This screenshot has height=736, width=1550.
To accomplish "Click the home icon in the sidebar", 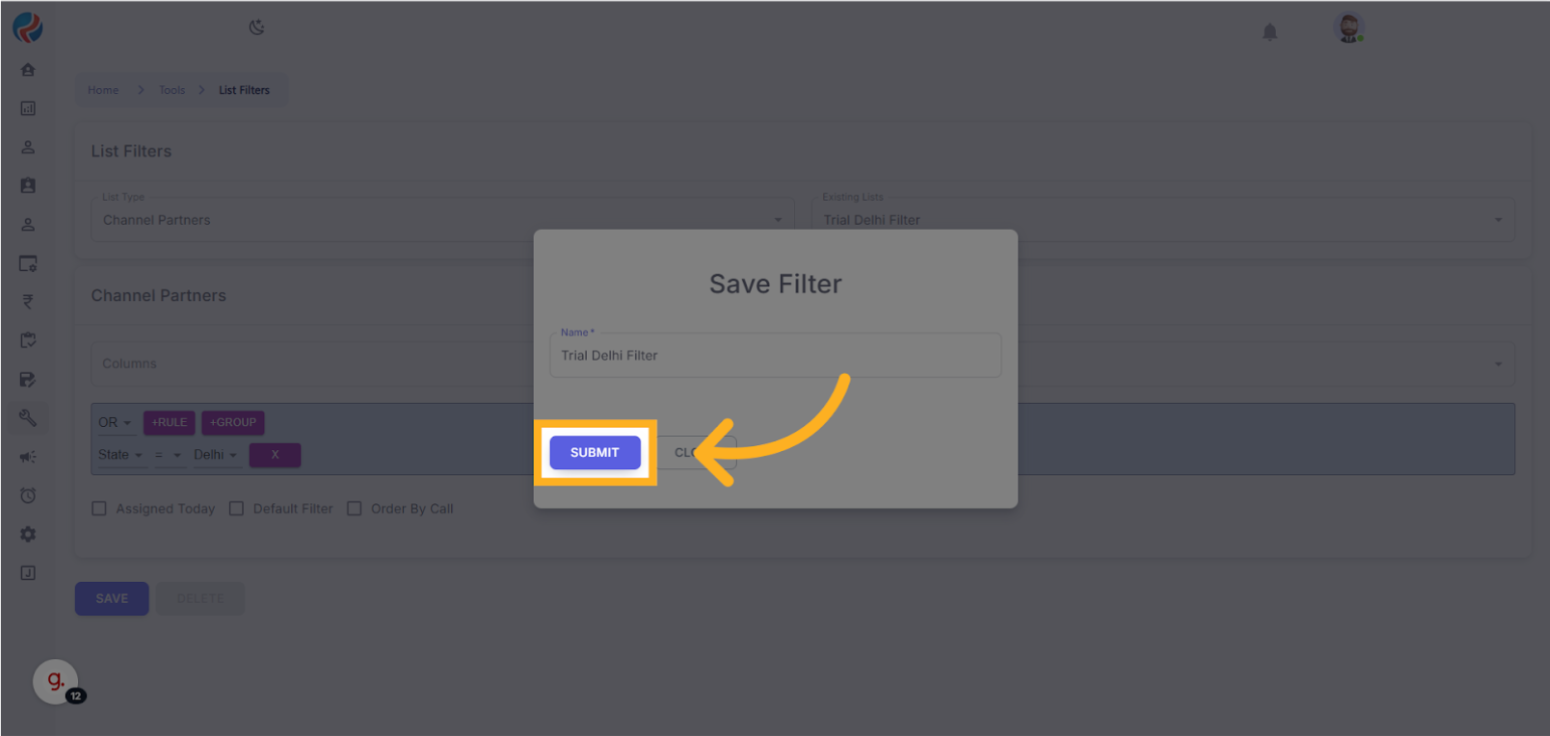I will pos(28,70).
